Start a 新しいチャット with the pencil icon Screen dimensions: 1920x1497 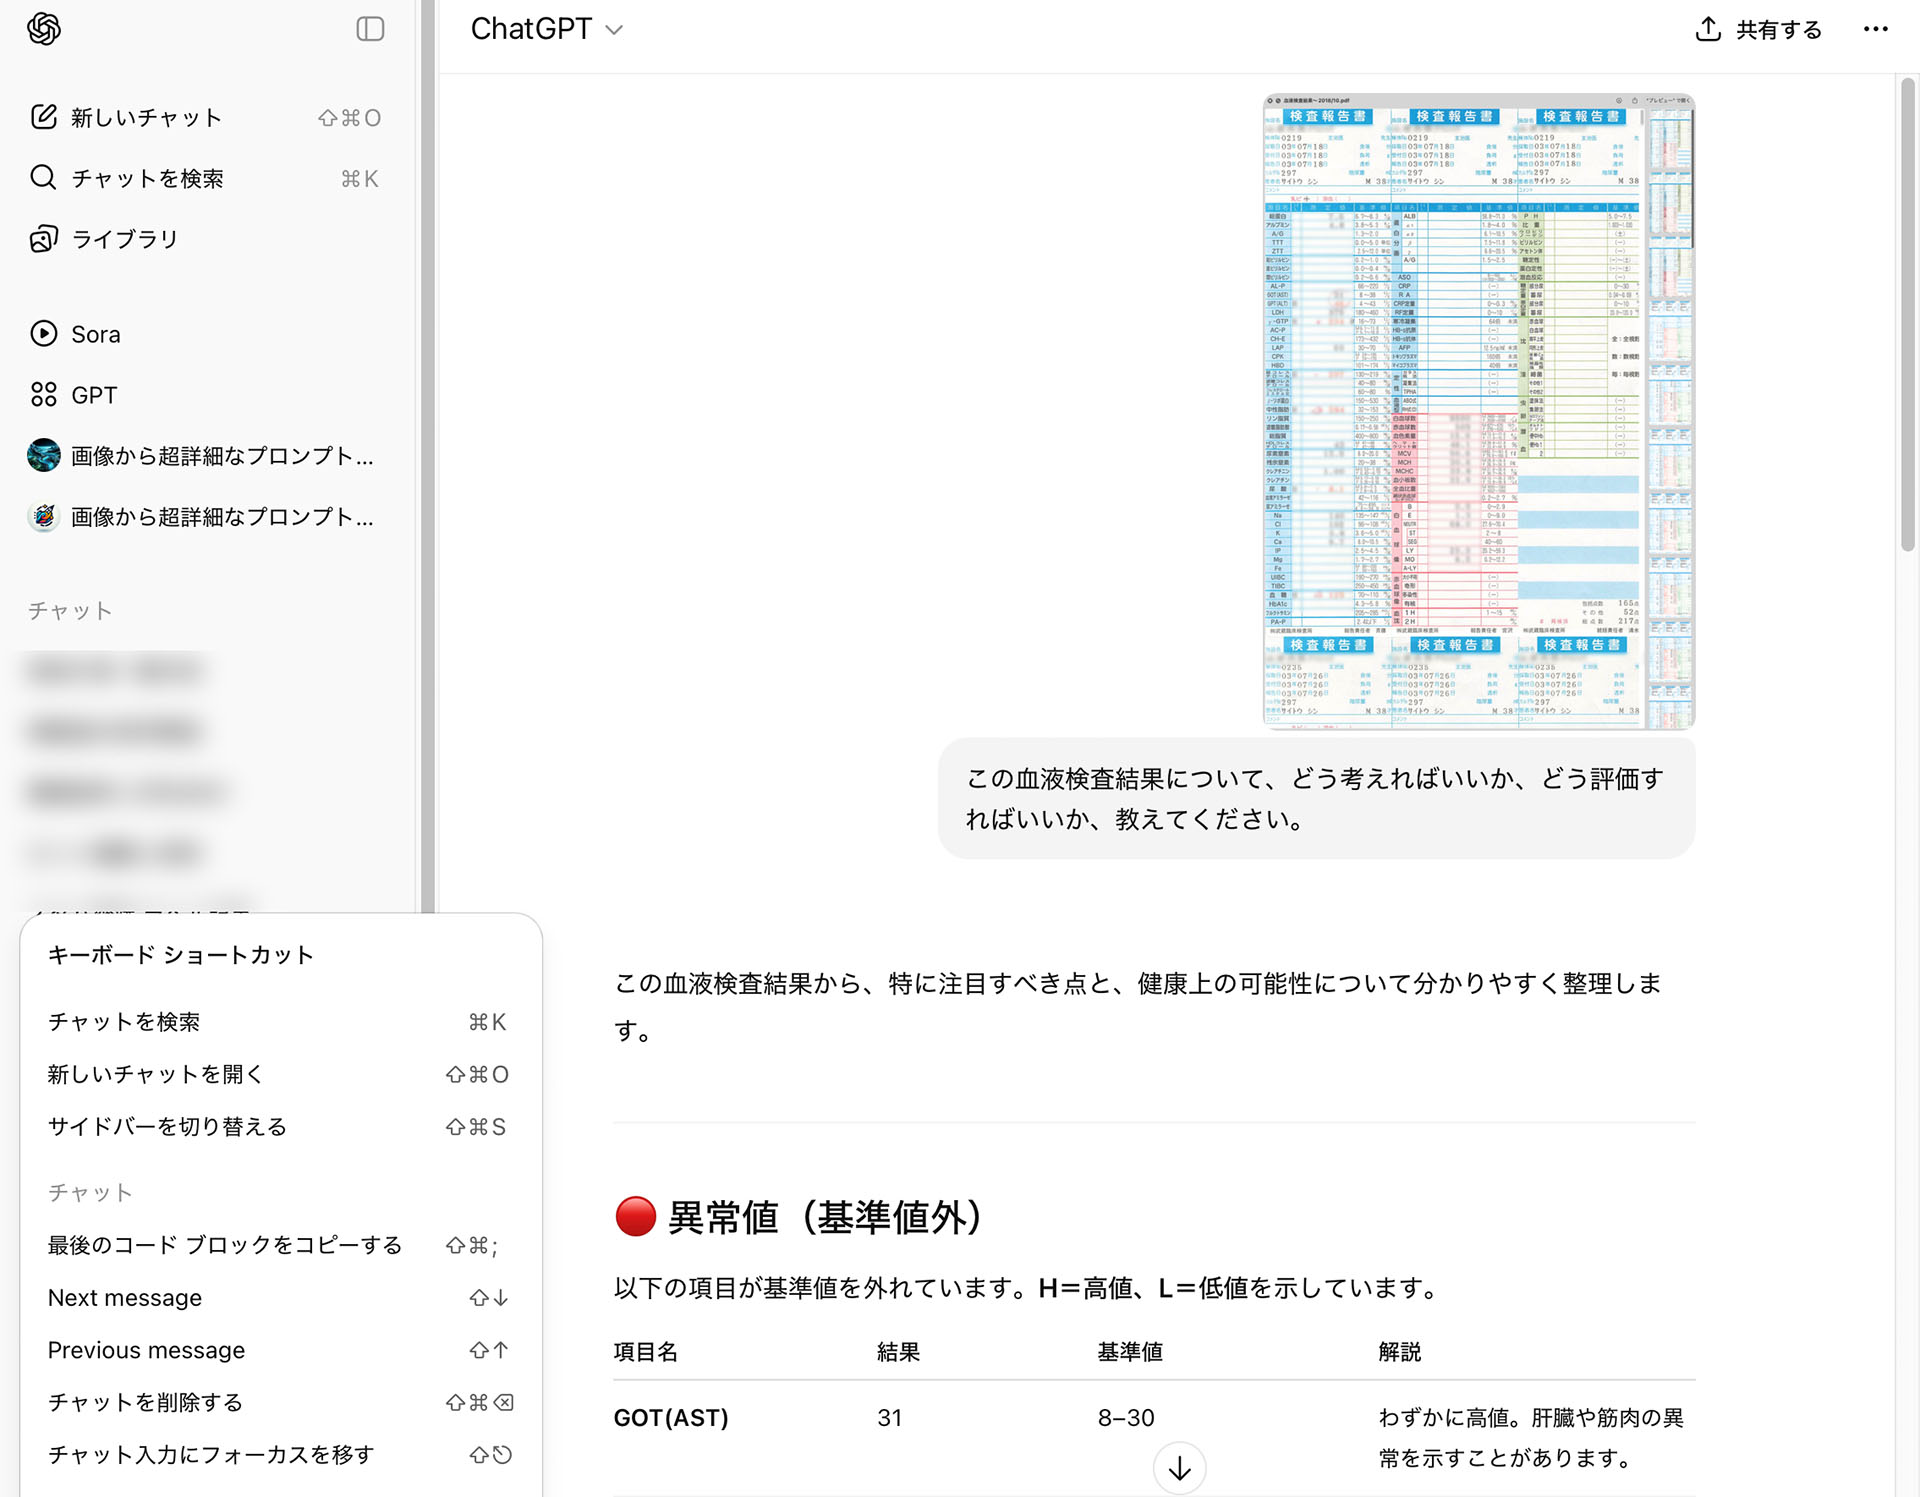point(44,117)
